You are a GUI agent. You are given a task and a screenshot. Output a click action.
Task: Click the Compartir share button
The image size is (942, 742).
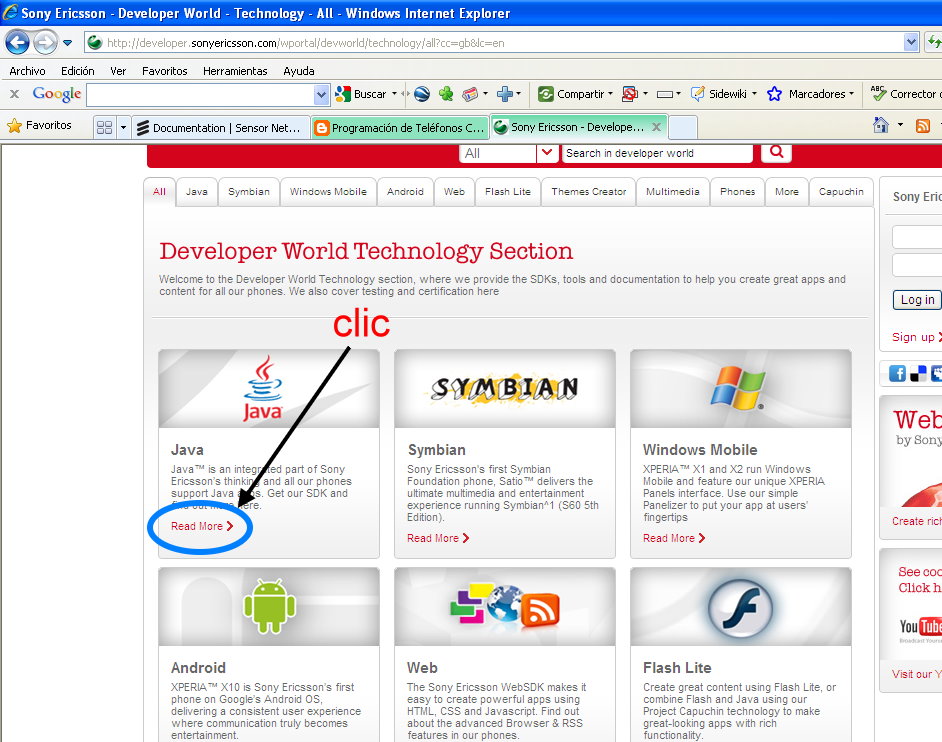[x=575, y=94]
